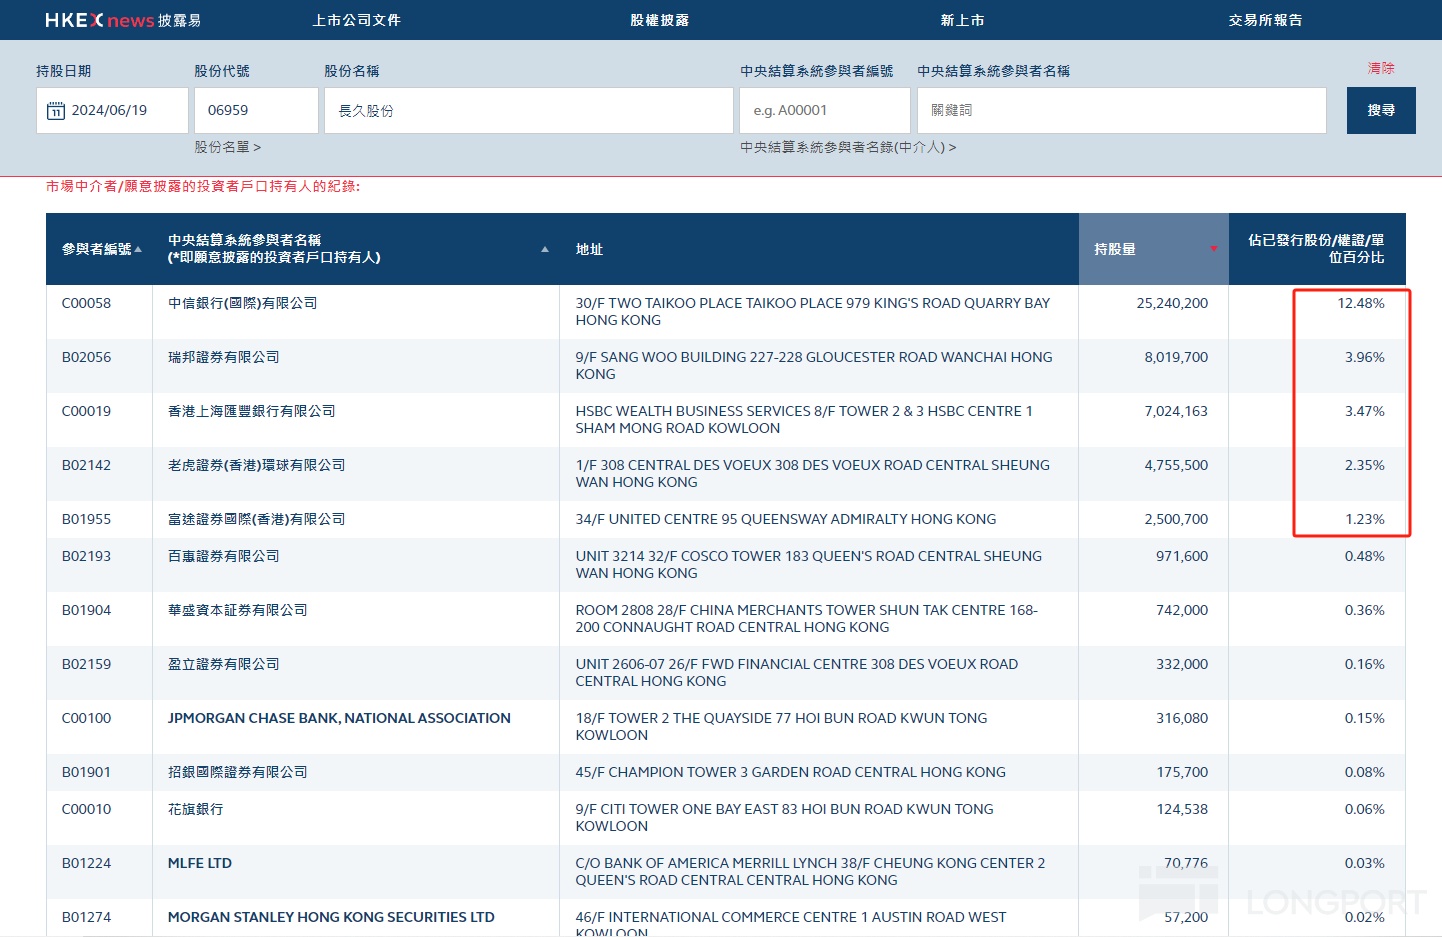Open the CCASS participant list link
Viewport: 1442px width, 937px height.
[x=847, y=147]
